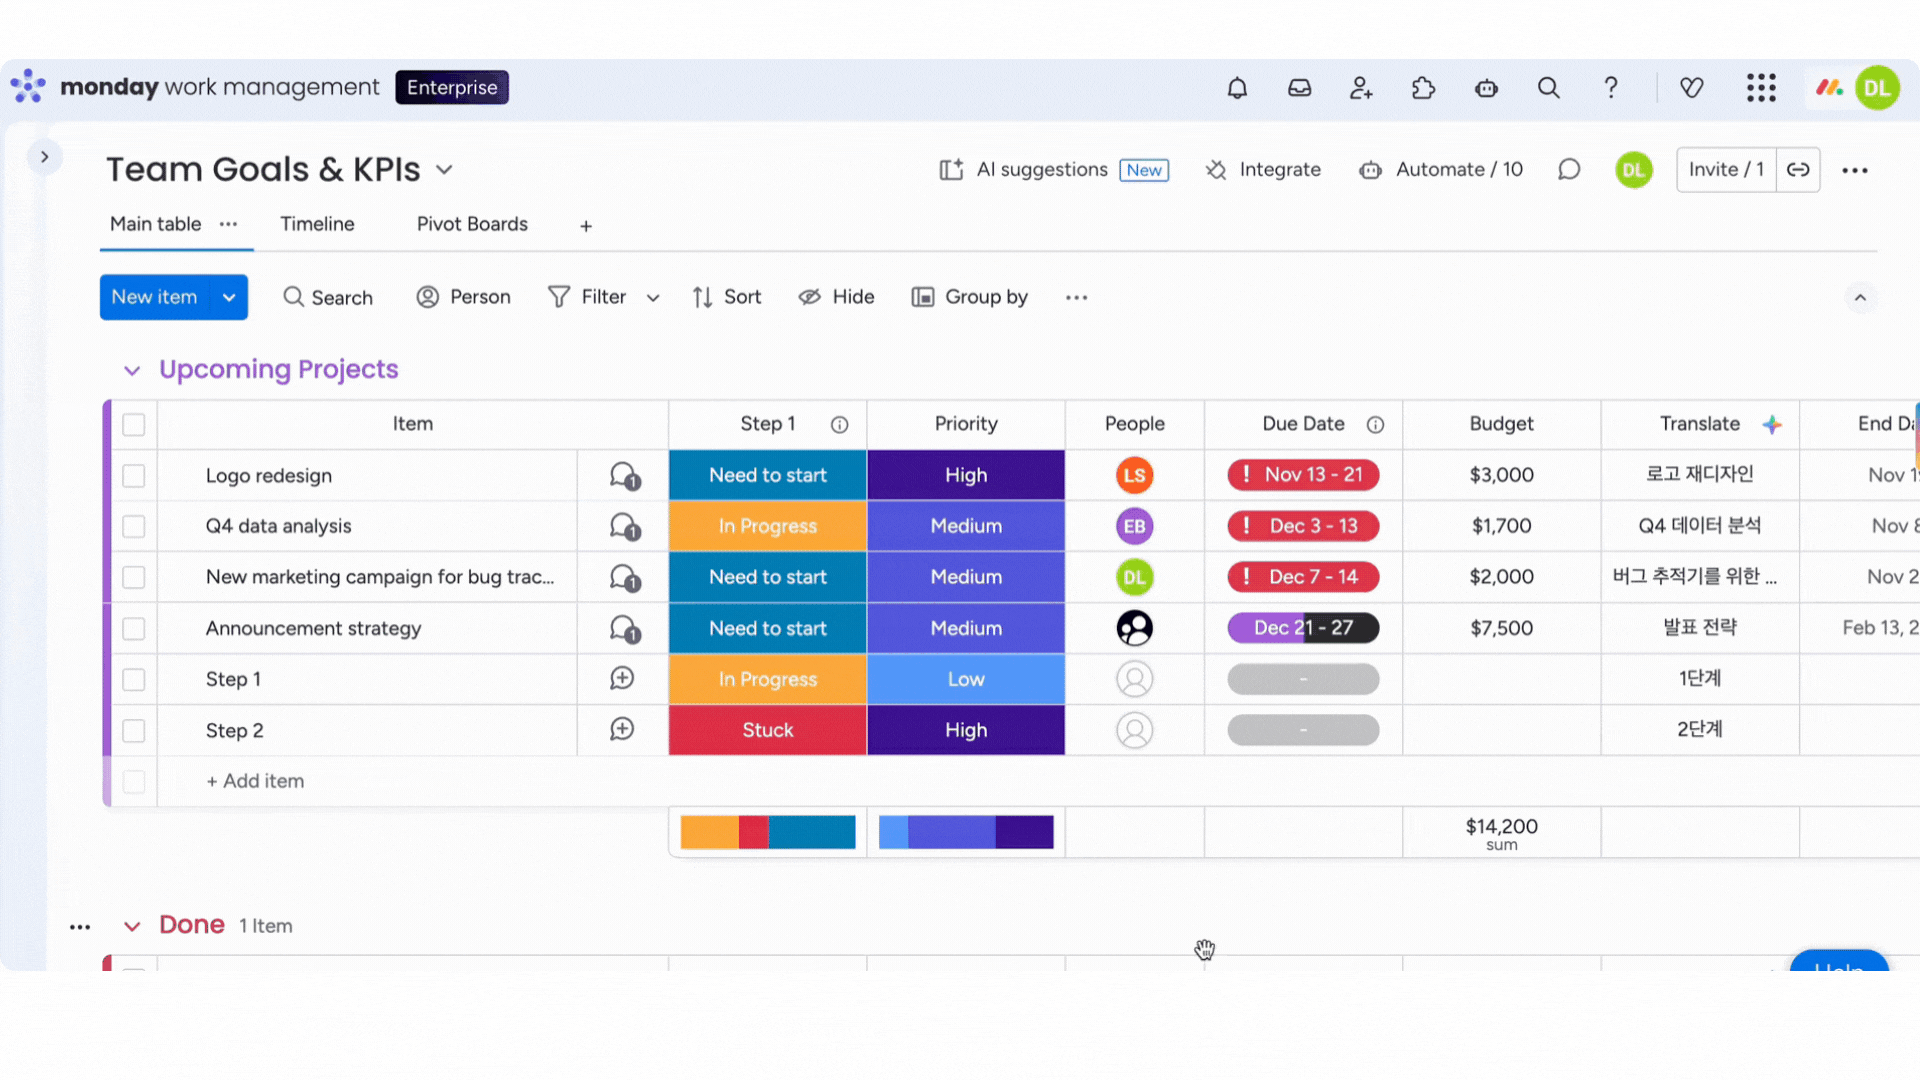Open the notifications bell

coord(1237,88)
